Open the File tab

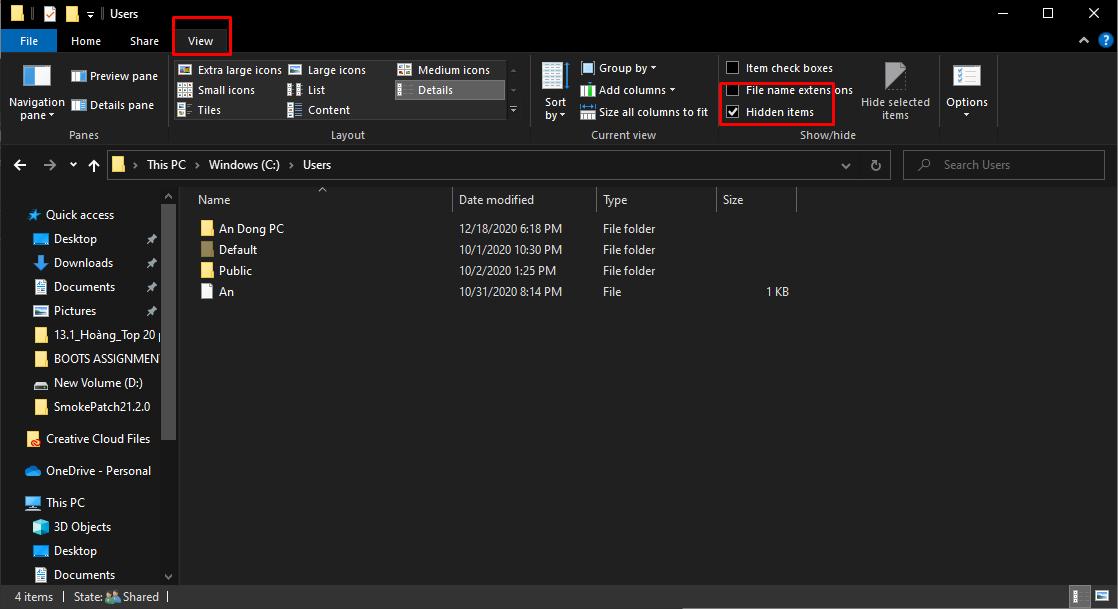29,41
